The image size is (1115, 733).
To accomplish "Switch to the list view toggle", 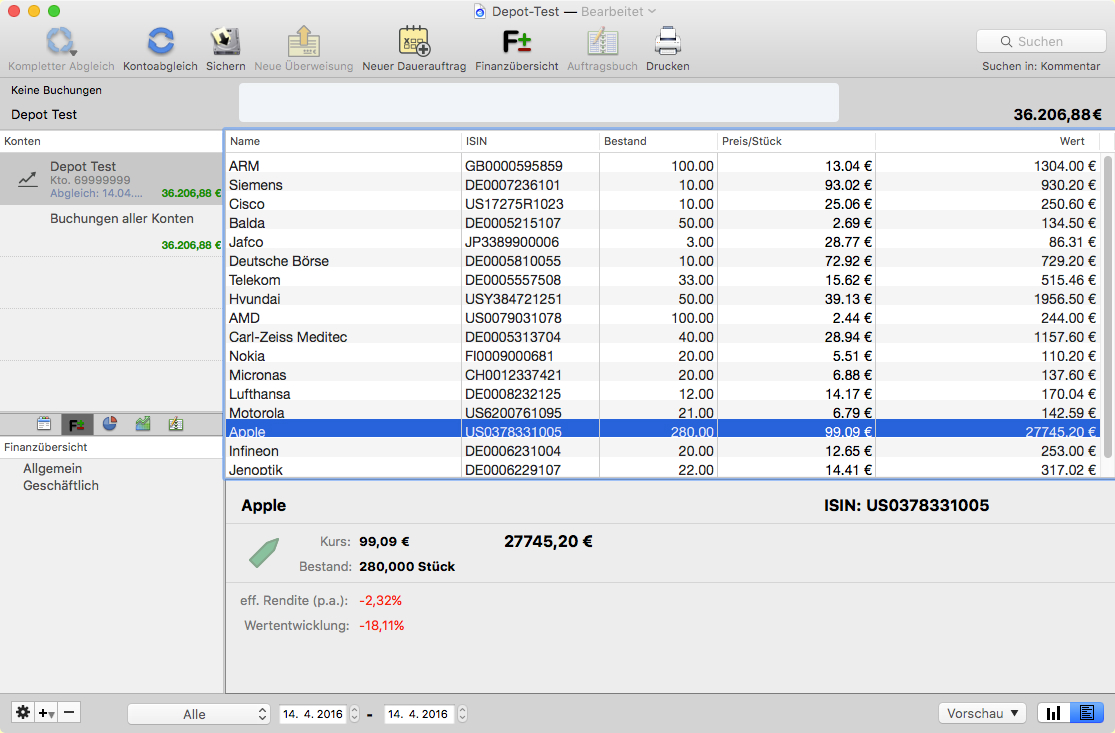I will 1085,713.
